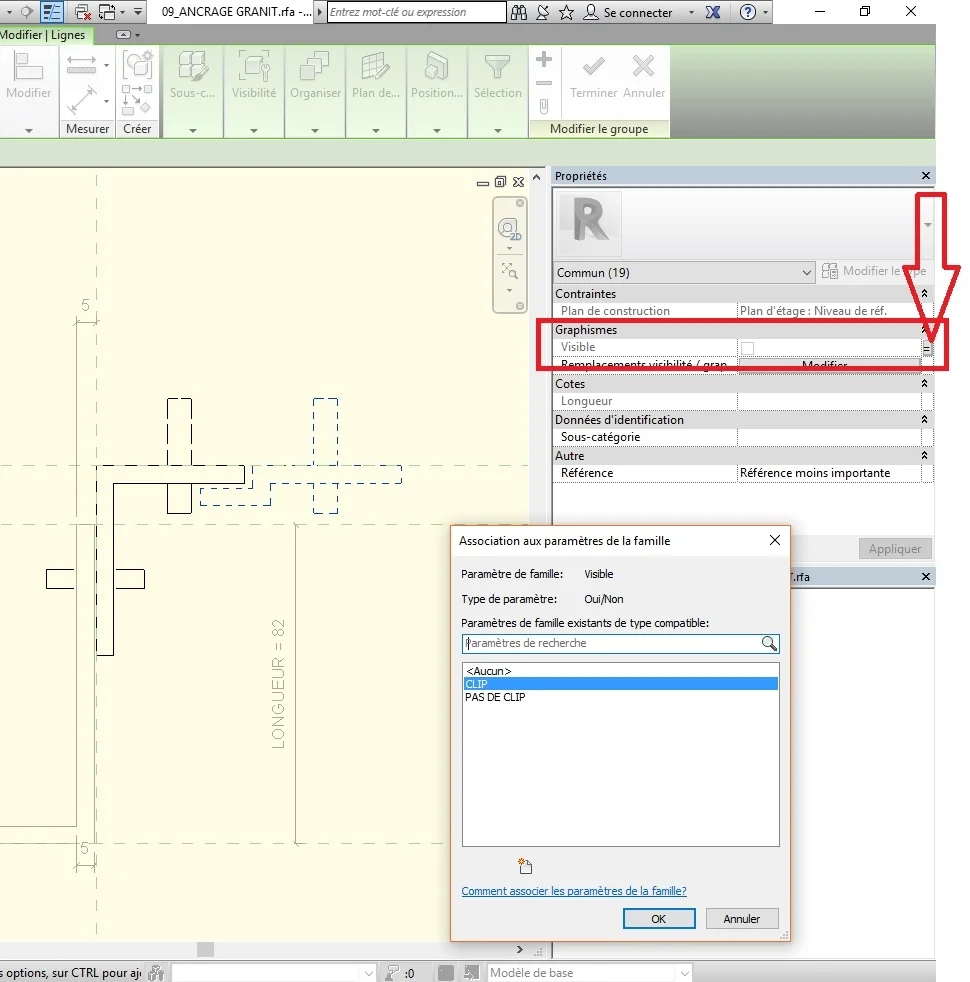Click the binoculars search icon
The height and width of the screenshot is (982, 970).
coord(519,12)
